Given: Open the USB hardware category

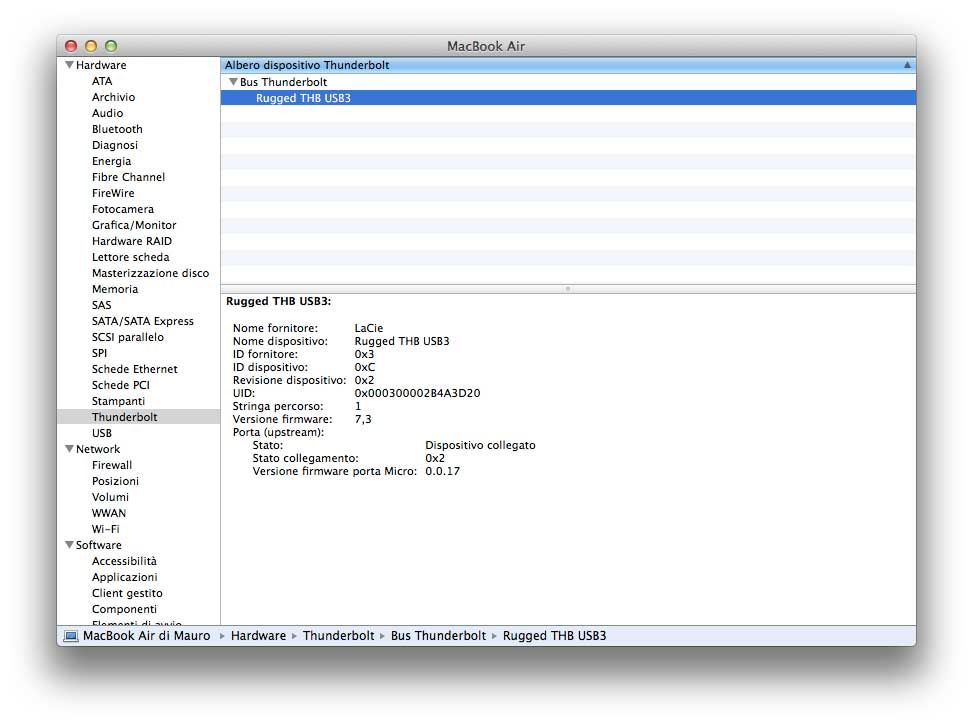Looking at the screenshot, I should 102,433.
